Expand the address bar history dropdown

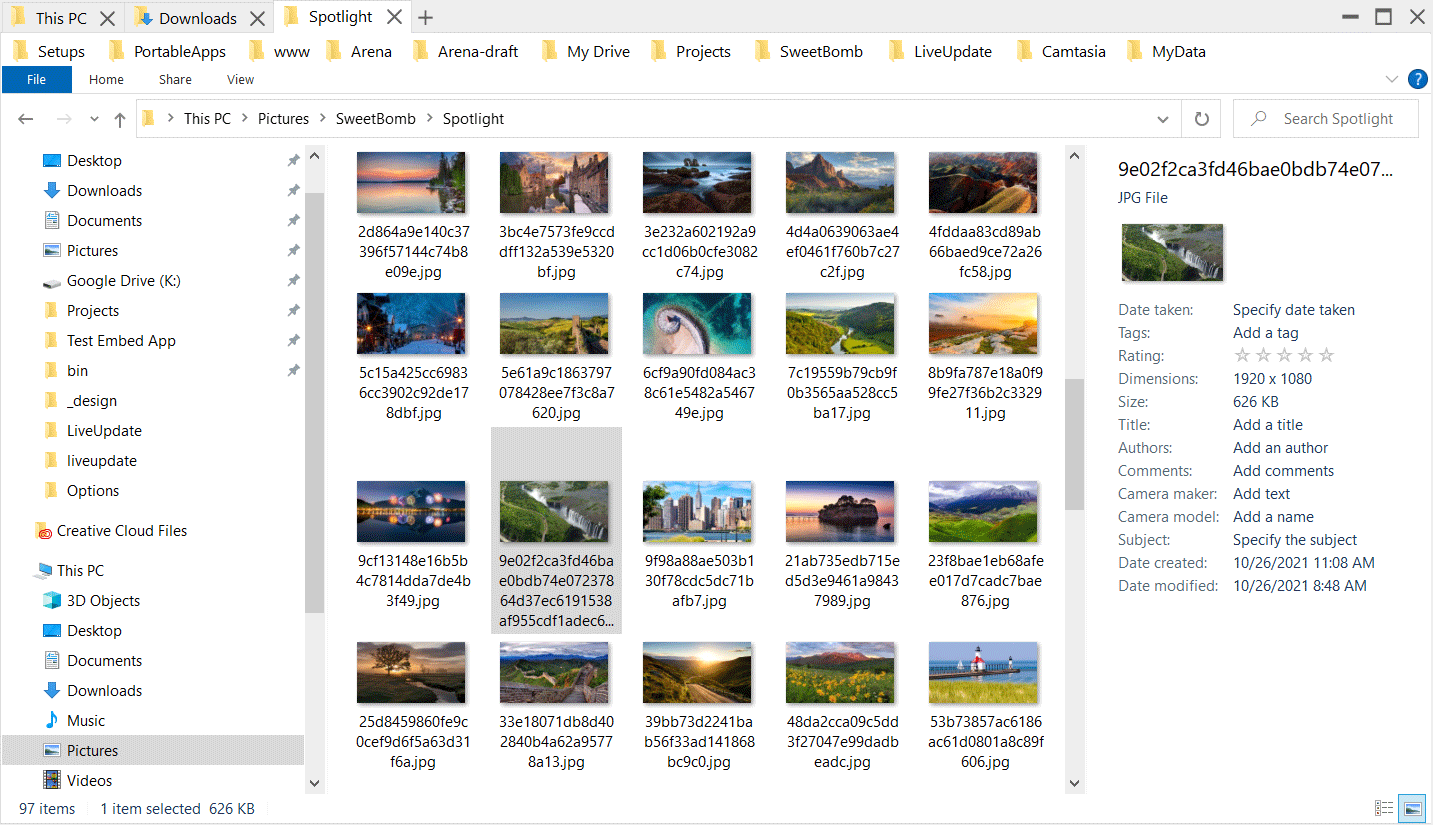point(1163,119)
